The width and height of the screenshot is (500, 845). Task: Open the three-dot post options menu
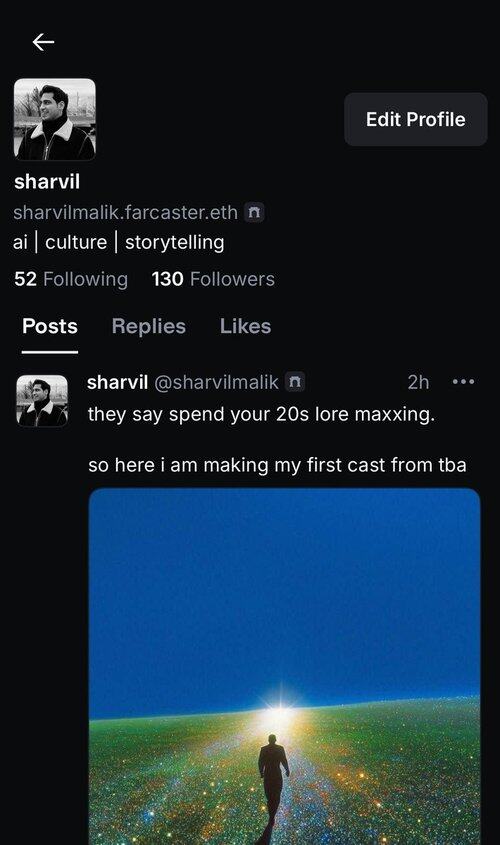(463, 382)
